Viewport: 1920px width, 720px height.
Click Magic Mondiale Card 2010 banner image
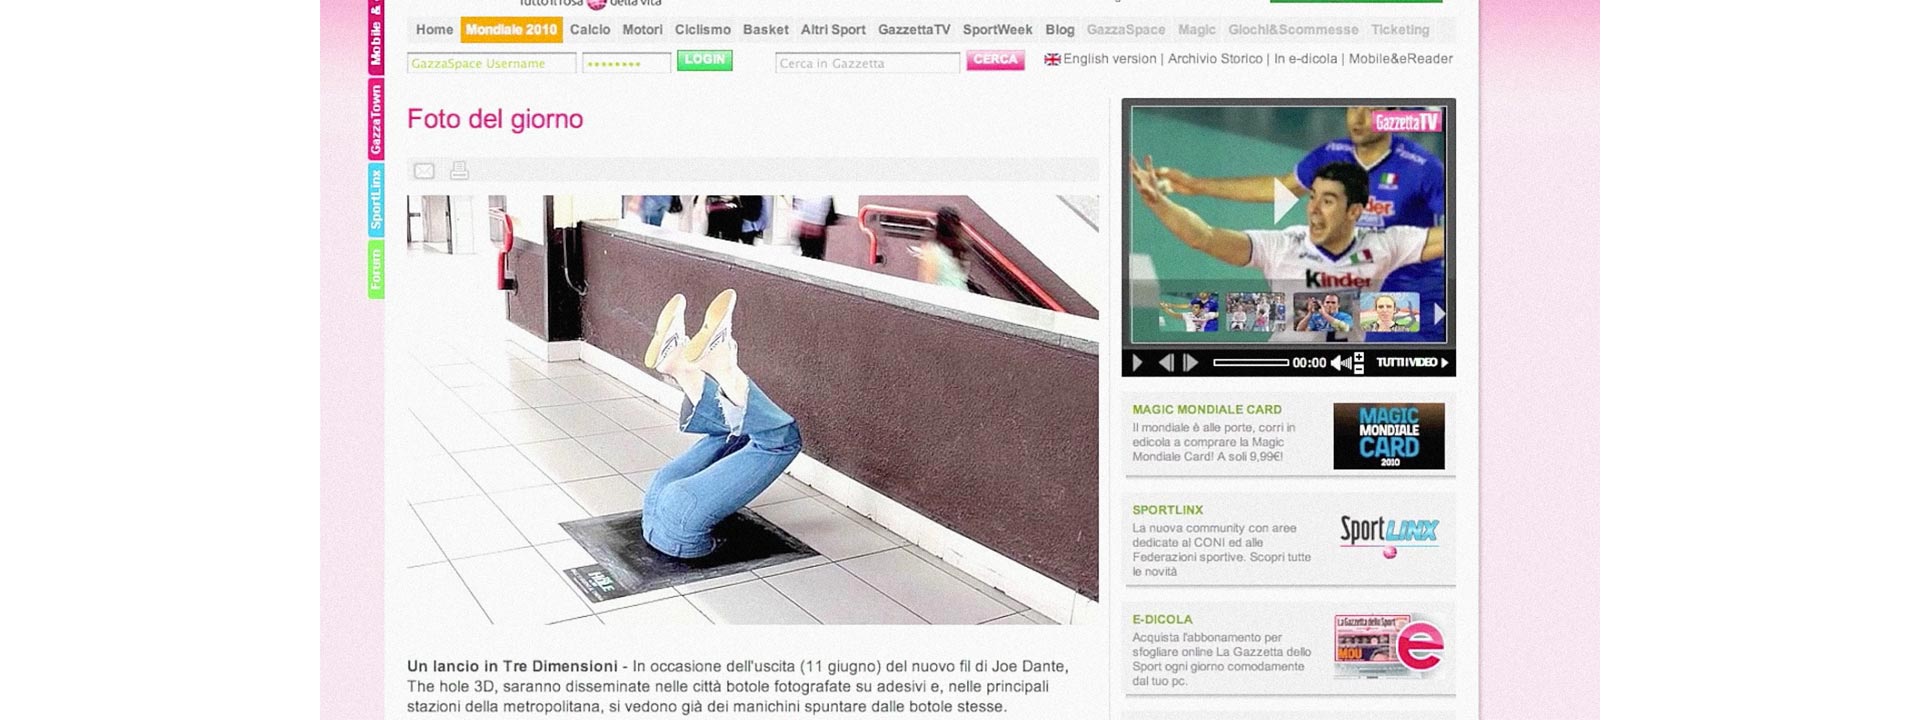pos(1389,436)
